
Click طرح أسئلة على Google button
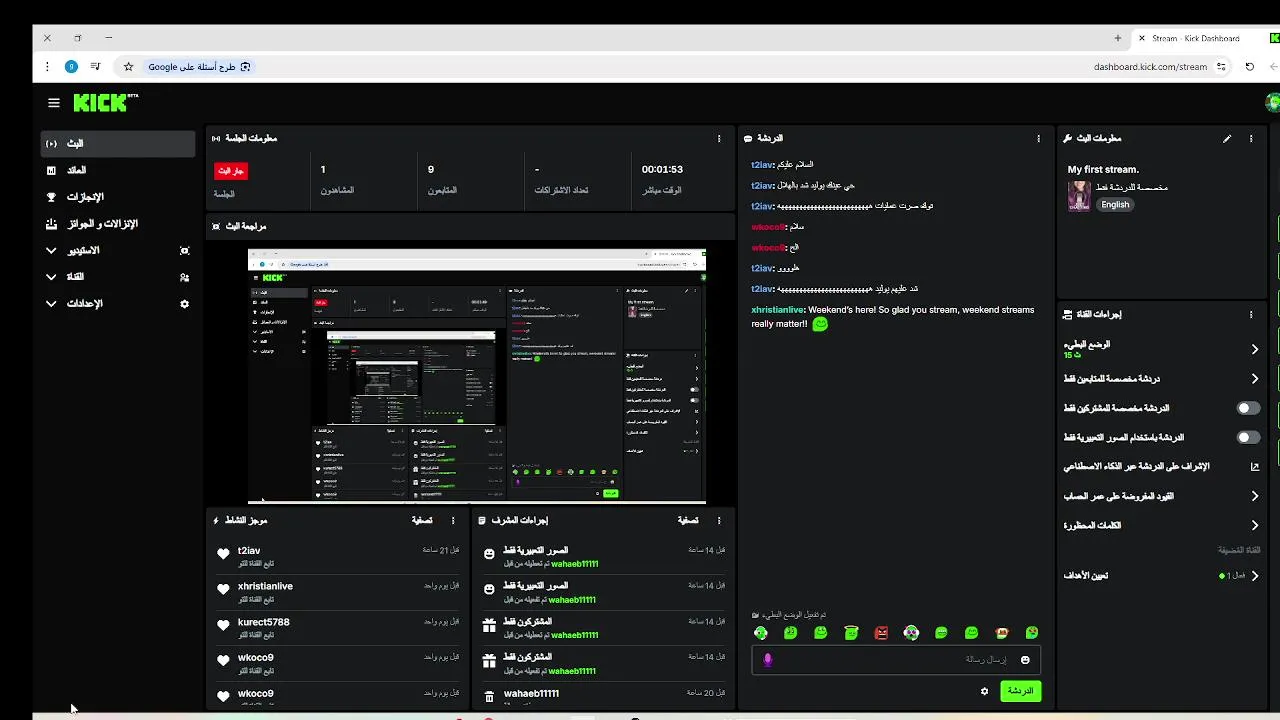(200, 67)
